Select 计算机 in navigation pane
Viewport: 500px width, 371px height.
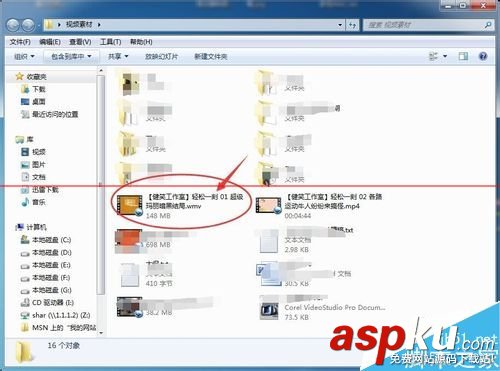(x=31, y=227)
